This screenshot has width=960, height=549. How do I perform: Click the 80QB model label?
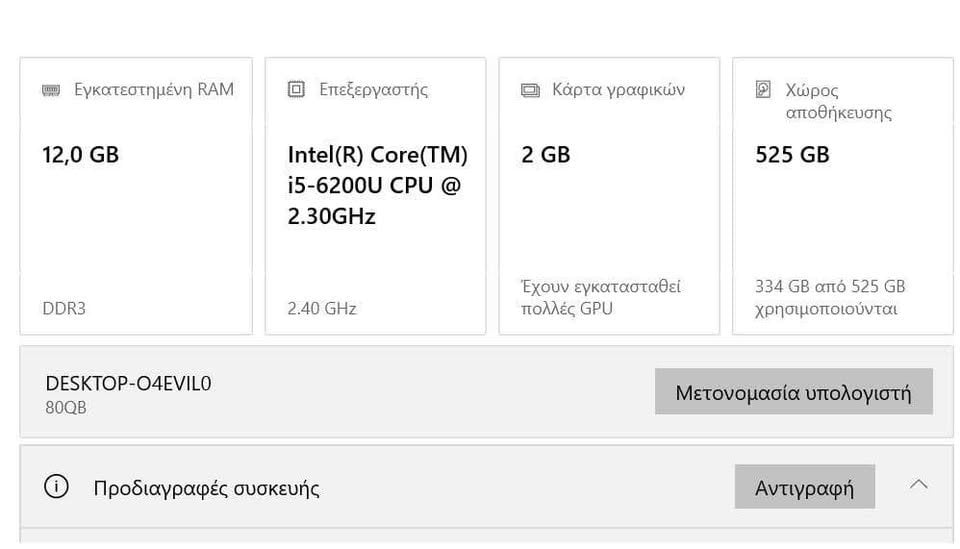pos(66,408)
